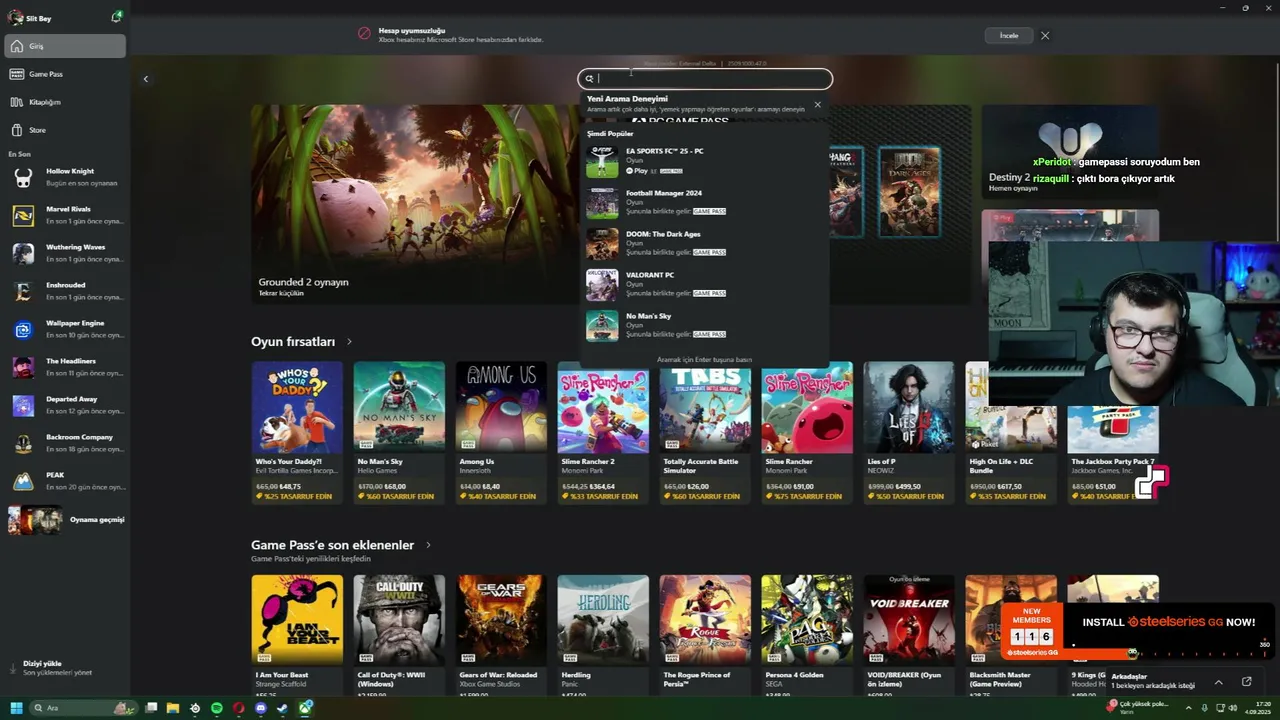Viewport: 1280px width, 720px height.
Task: Click the search magnifier icon
Action: click(589, 79)
